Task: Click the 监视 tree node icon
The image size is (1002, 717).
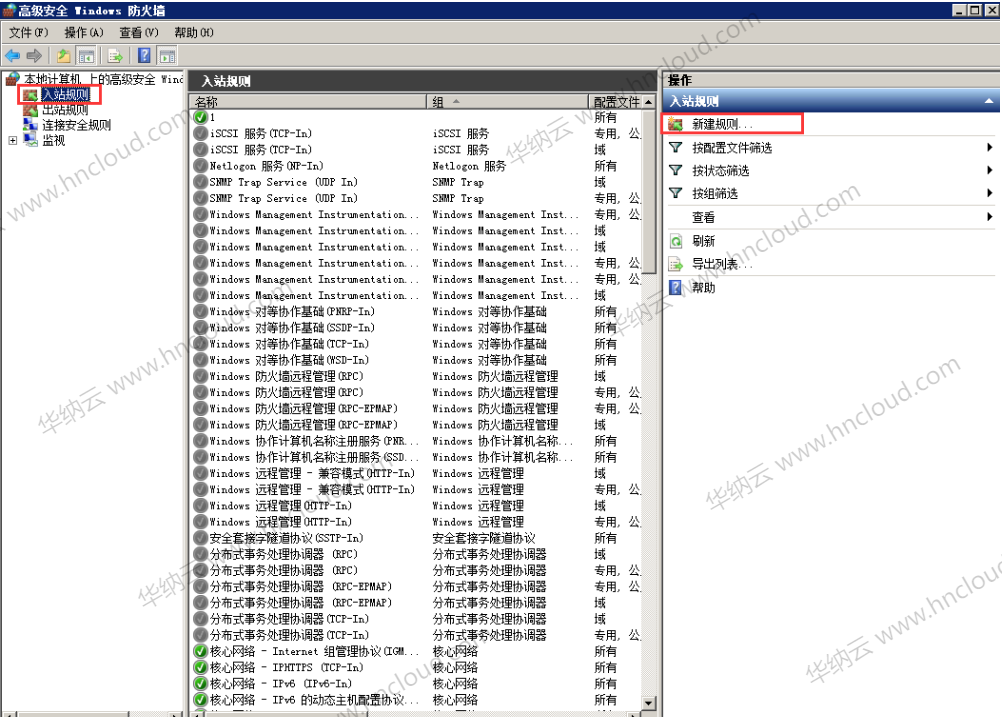Action: (30, 140)
